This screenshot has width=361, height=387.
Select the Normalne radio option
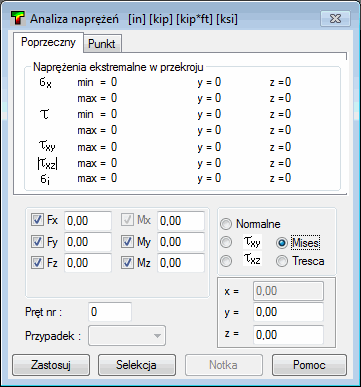pos(226,224)
